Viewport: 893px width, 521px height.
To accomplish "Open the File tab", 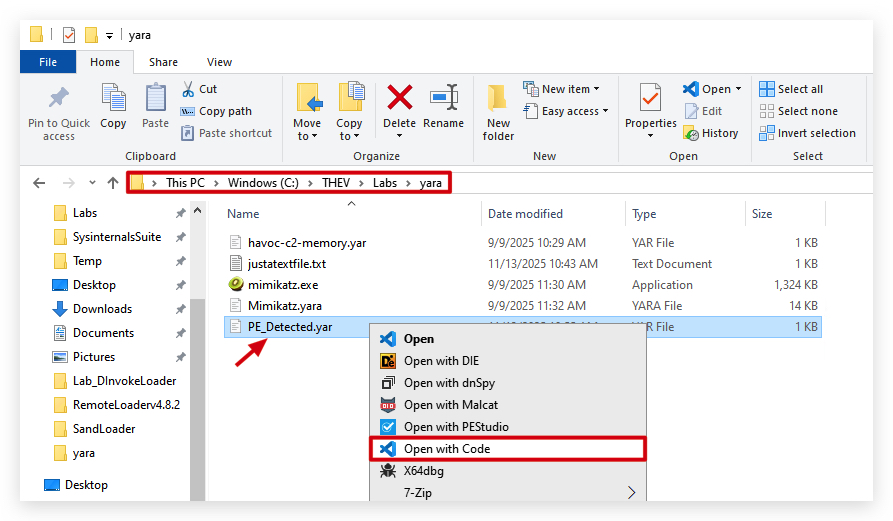I will 48,62.
